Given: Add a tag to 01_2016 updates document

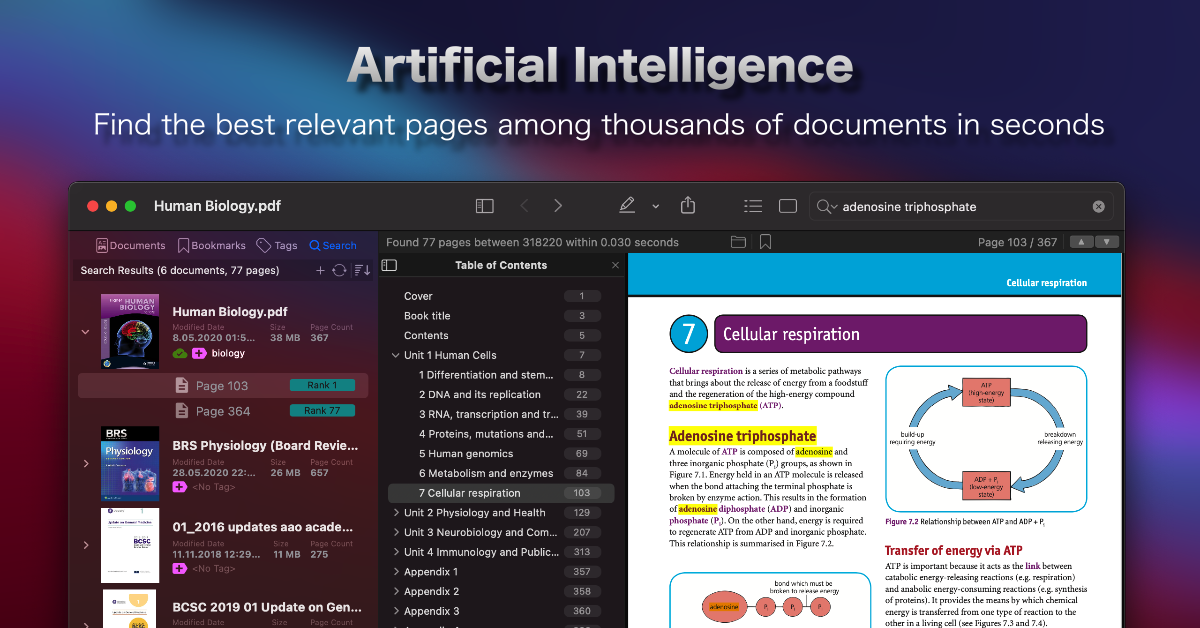Looking at the screenshot, I should click(180, 568).
